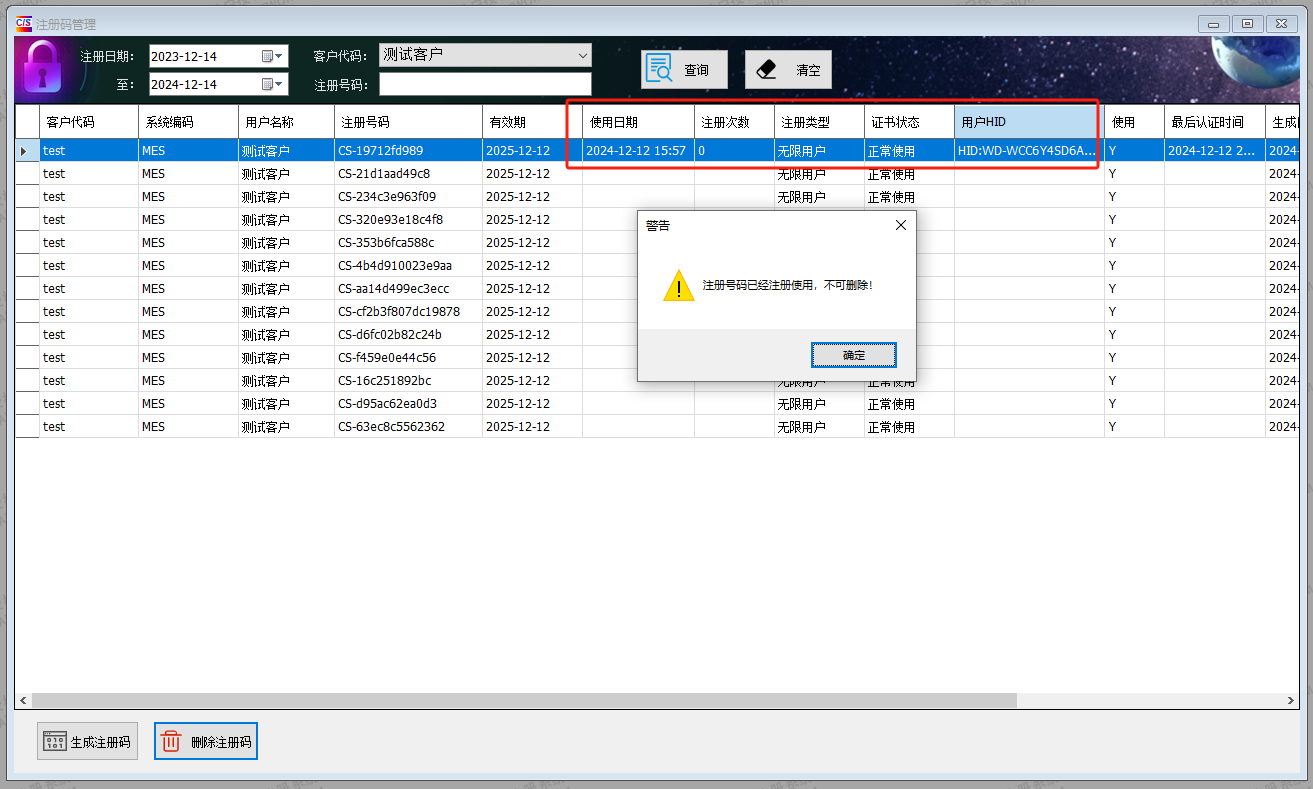
Task: Click the 删除注册码 trash button
Action: tap(206, 741)
